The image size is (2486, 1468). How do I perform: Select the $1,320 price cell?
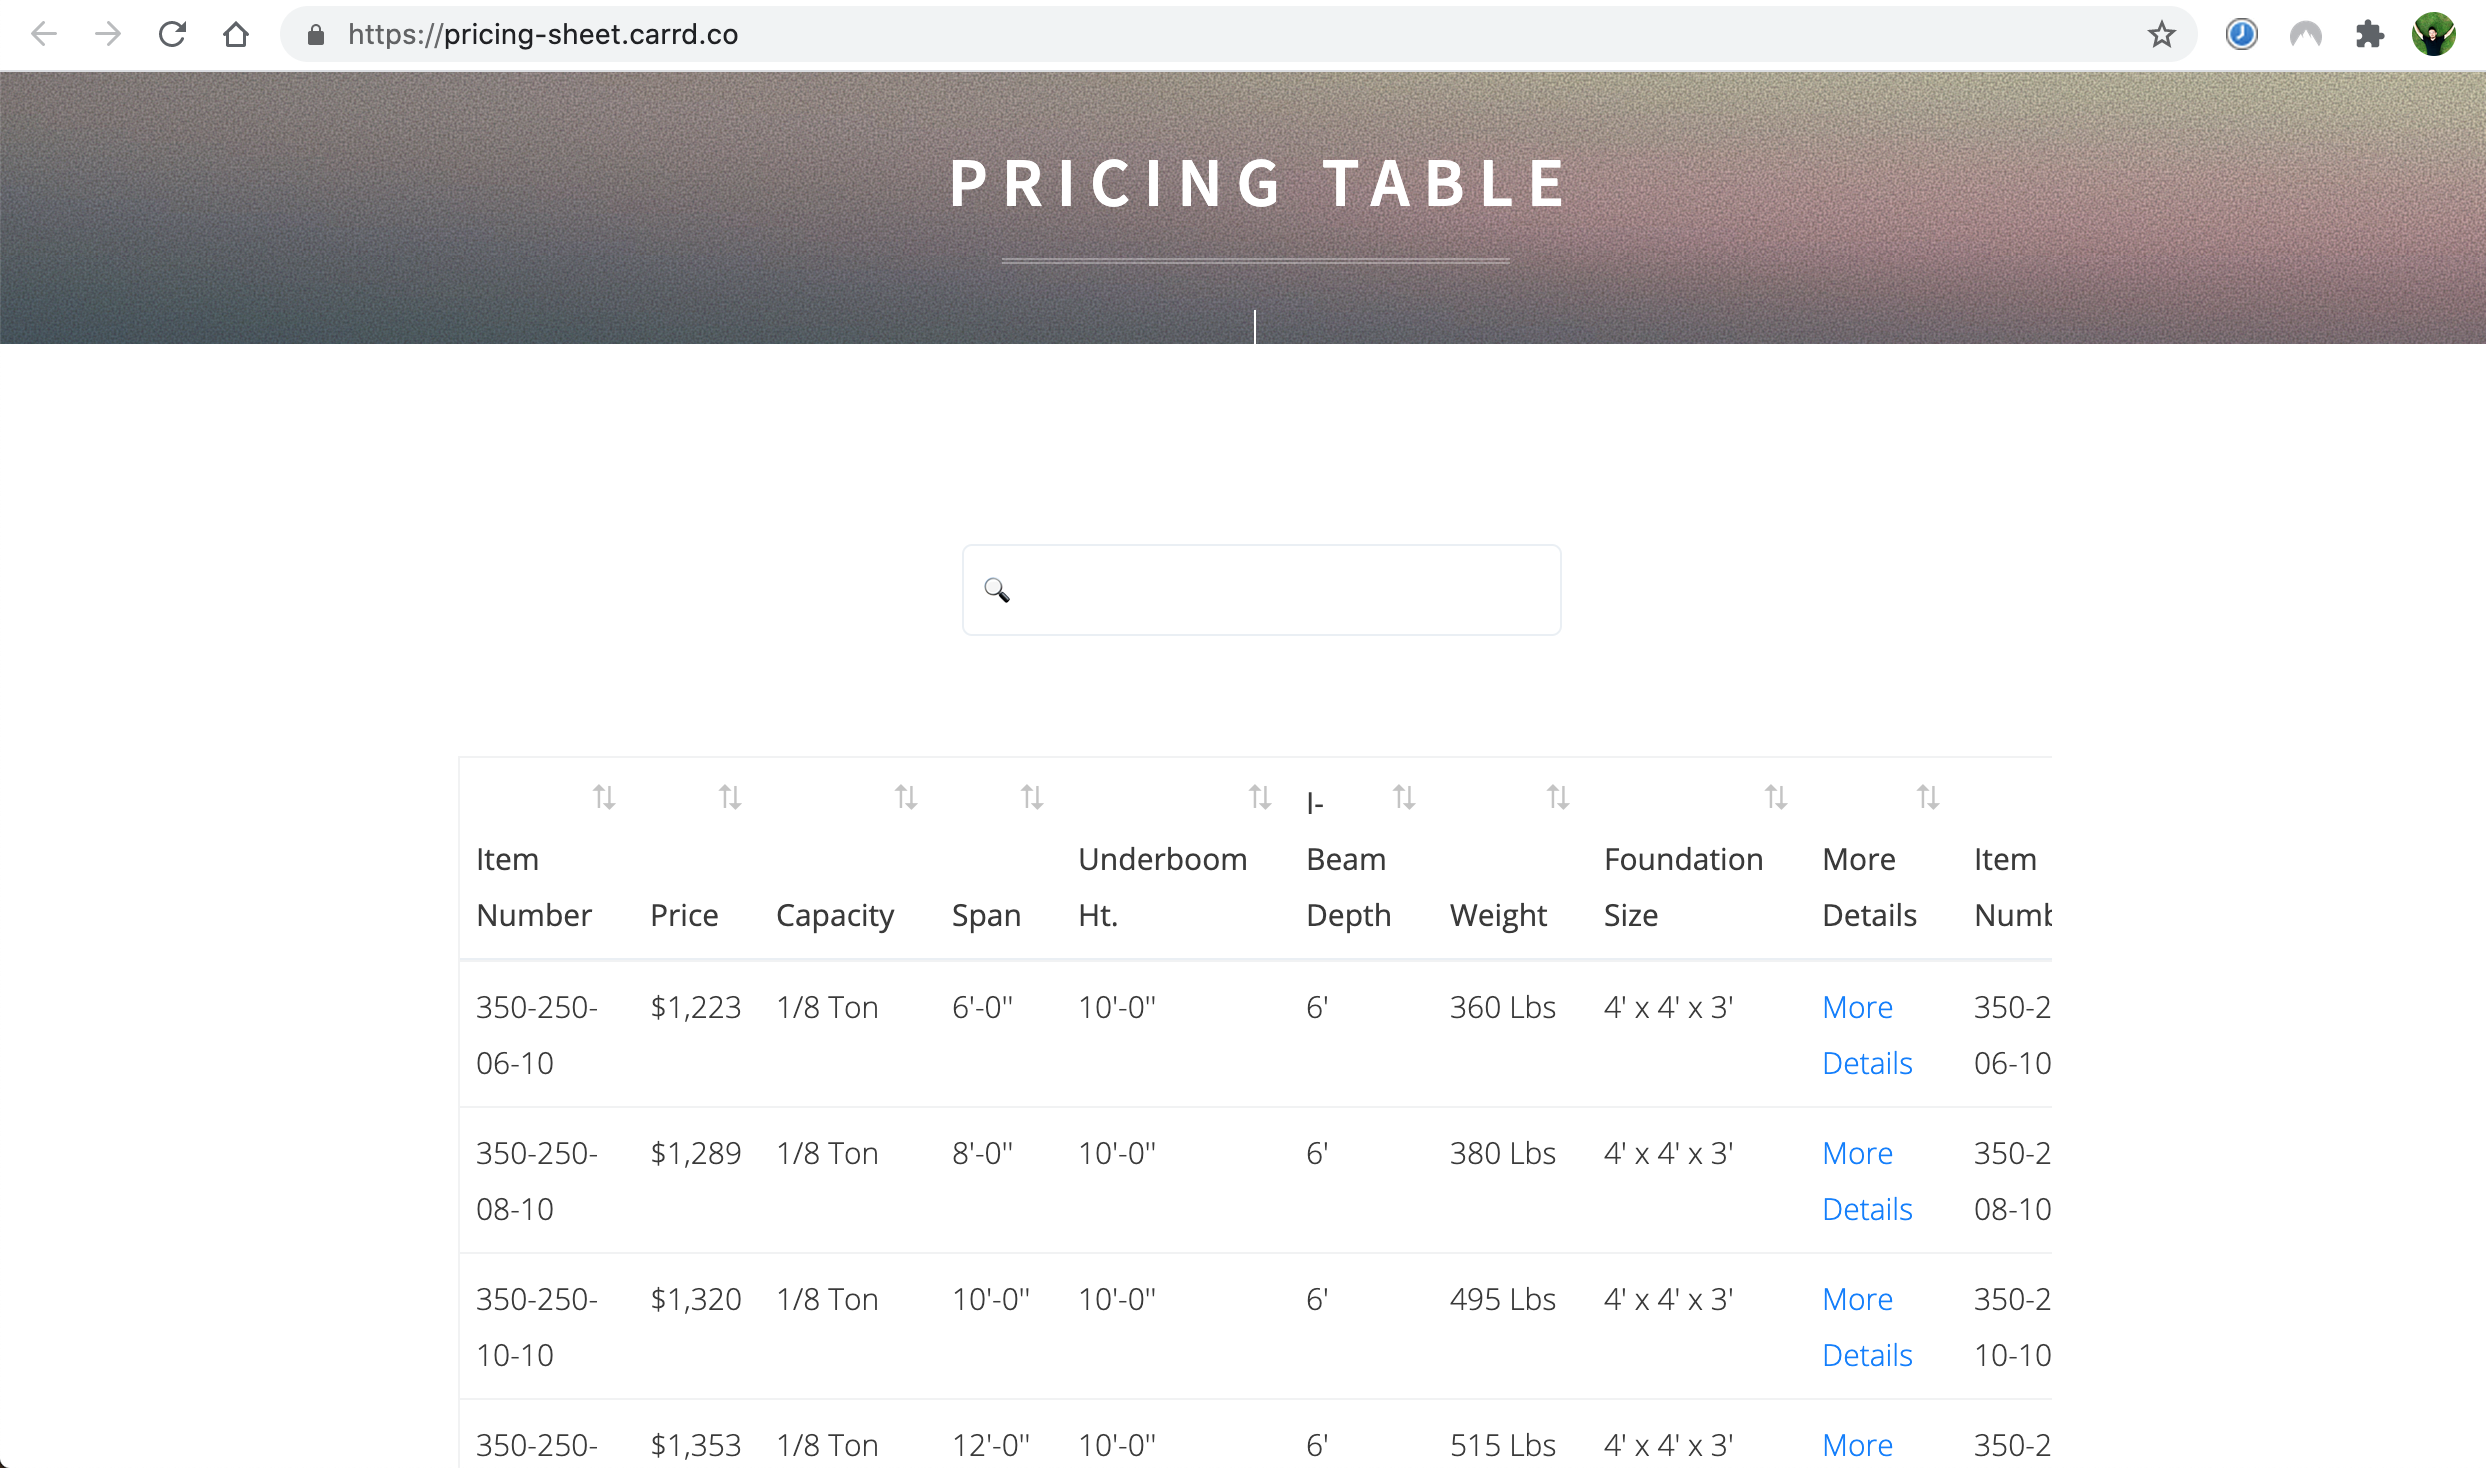(696, 1299)
